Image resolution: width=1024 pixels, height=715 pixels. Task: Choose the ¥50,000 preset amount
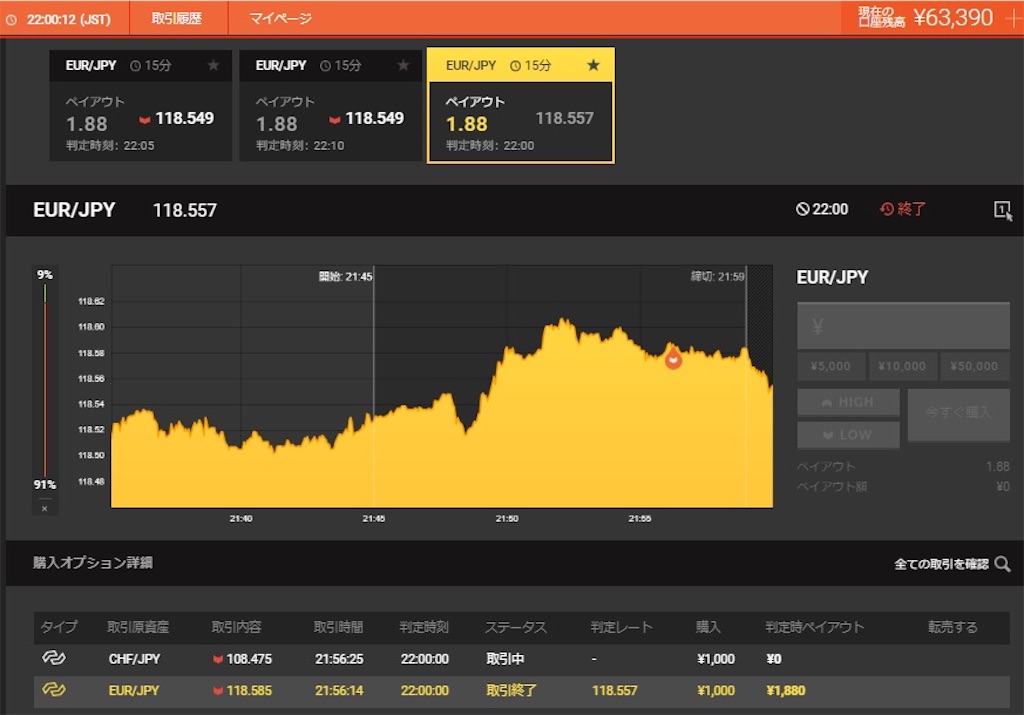point(974,366)
